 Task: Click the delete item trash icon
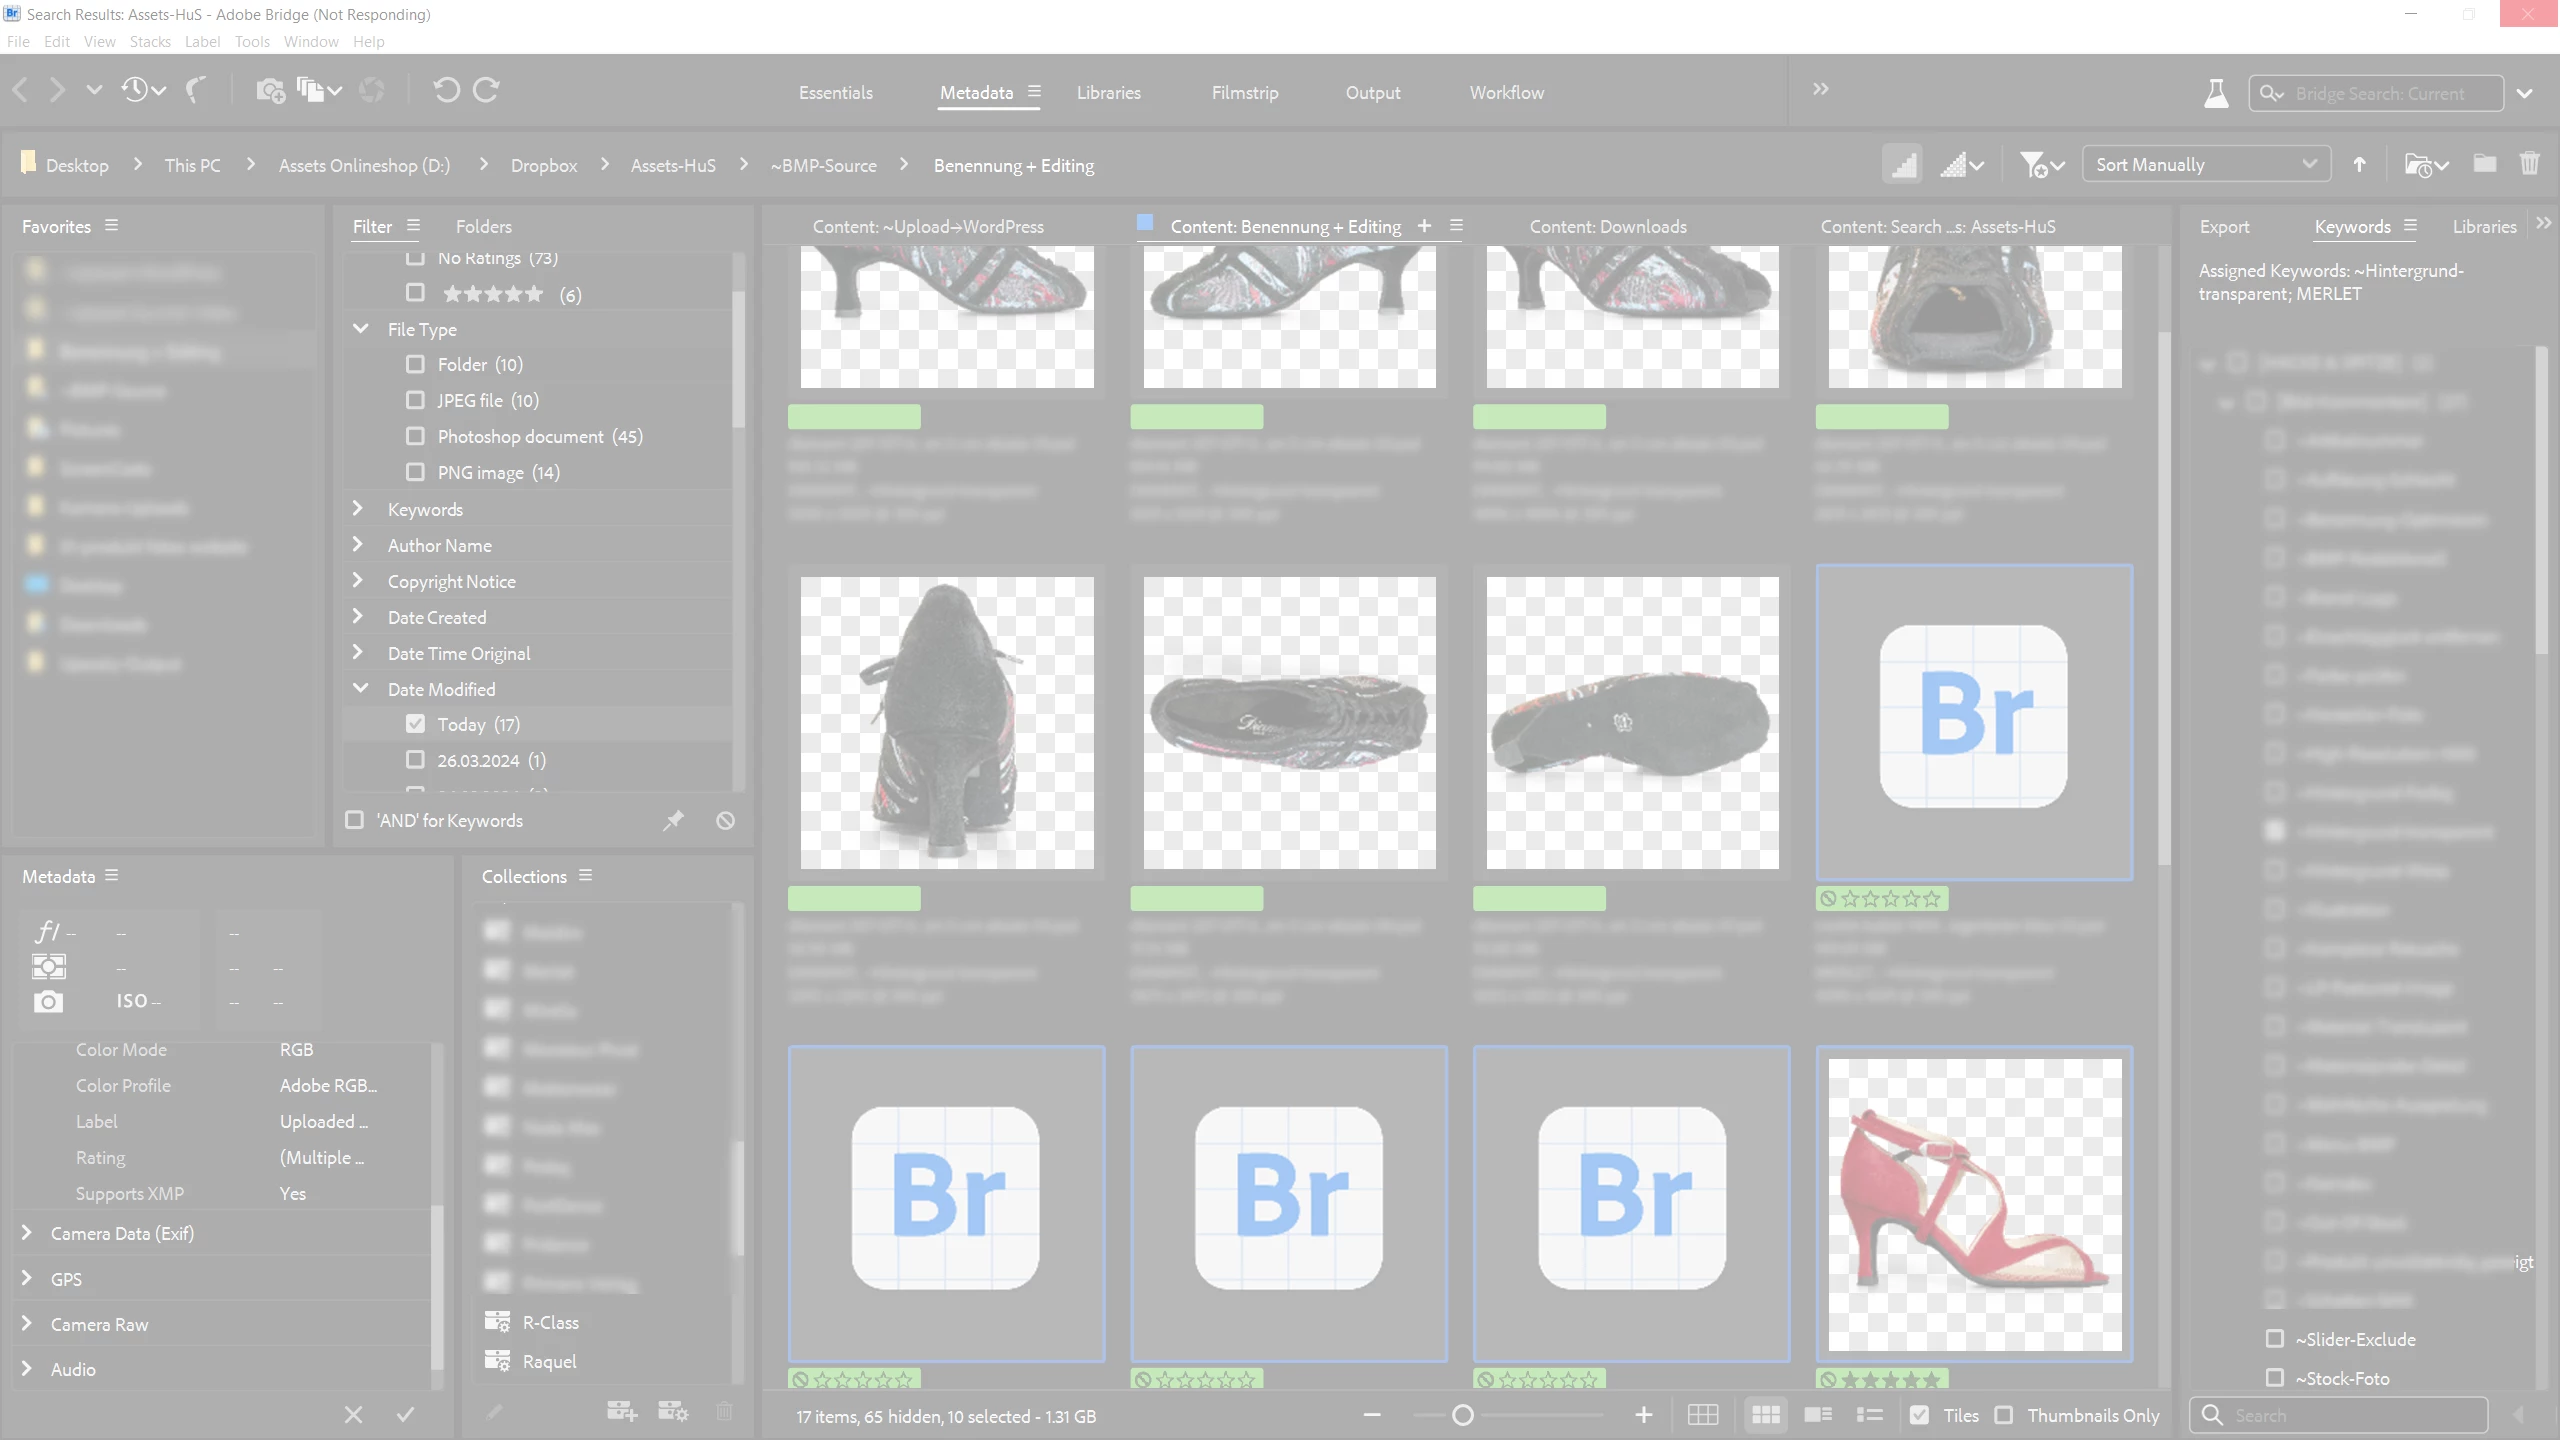[x=2529, y=164]
